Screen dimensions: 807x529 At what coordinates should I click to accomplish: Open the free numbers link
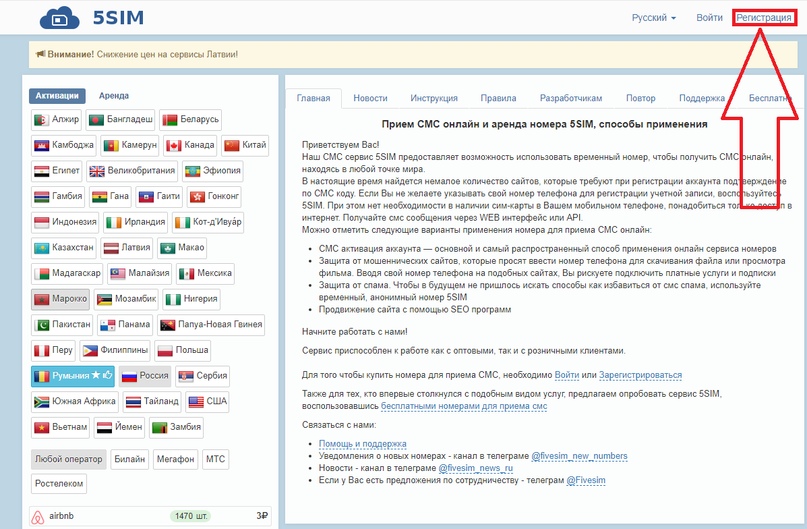point(464,407)
